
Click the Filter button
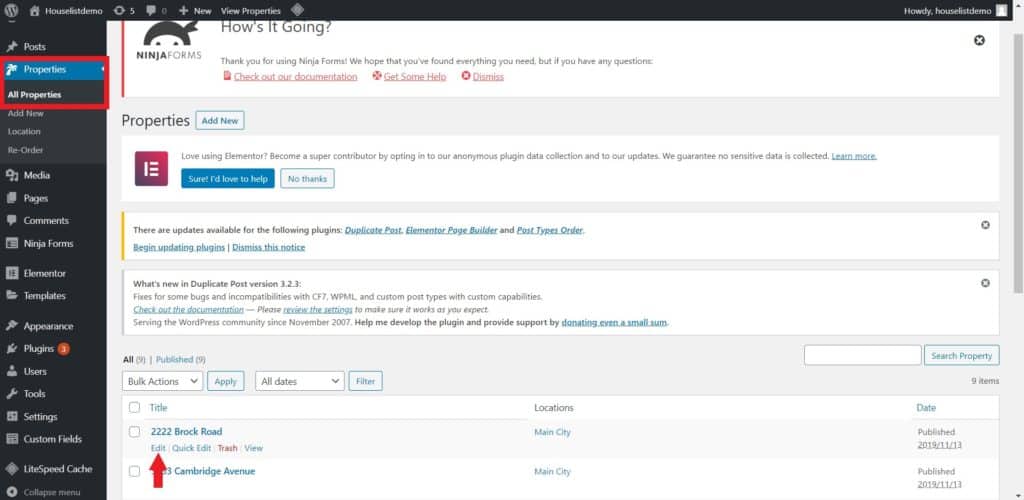tap(366, 381)
